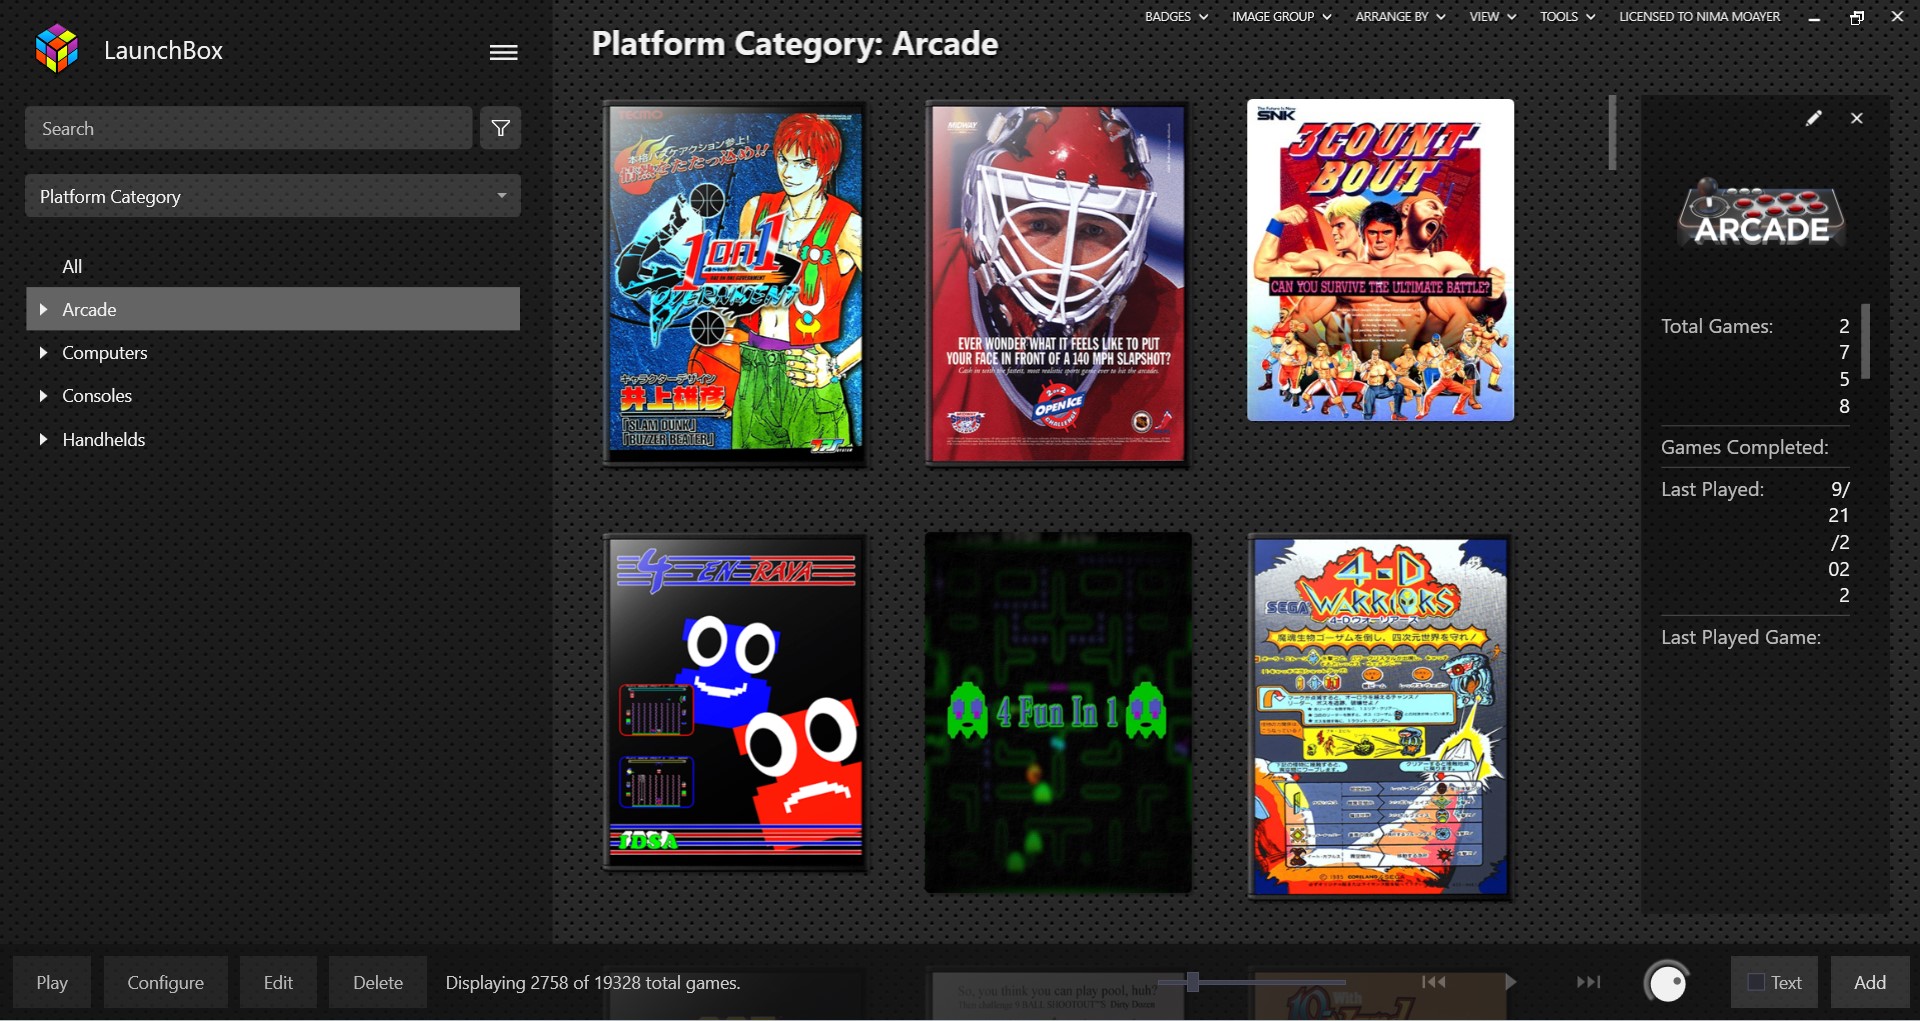Click the LaunchBox cube logo
The width and height of the screenshot is (1920, 1021).
(x=57, y=49)
